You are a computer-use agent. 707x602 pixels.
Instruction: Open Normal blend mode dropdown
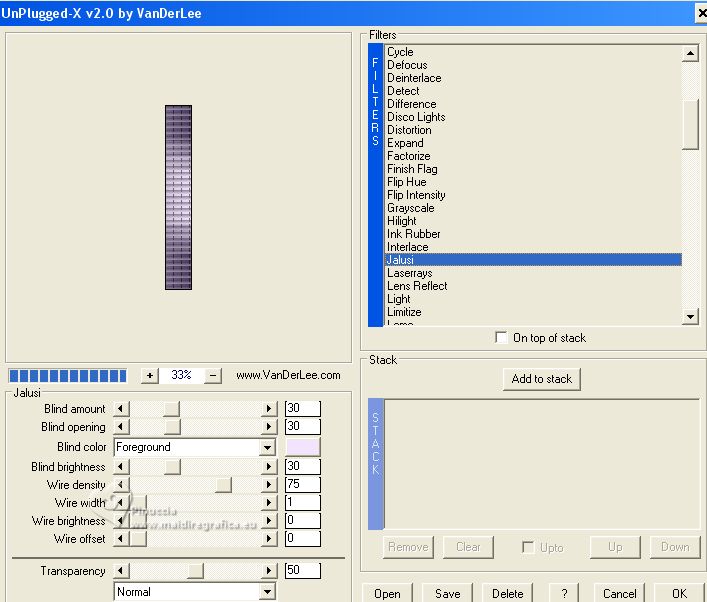(x=267, y=592)
